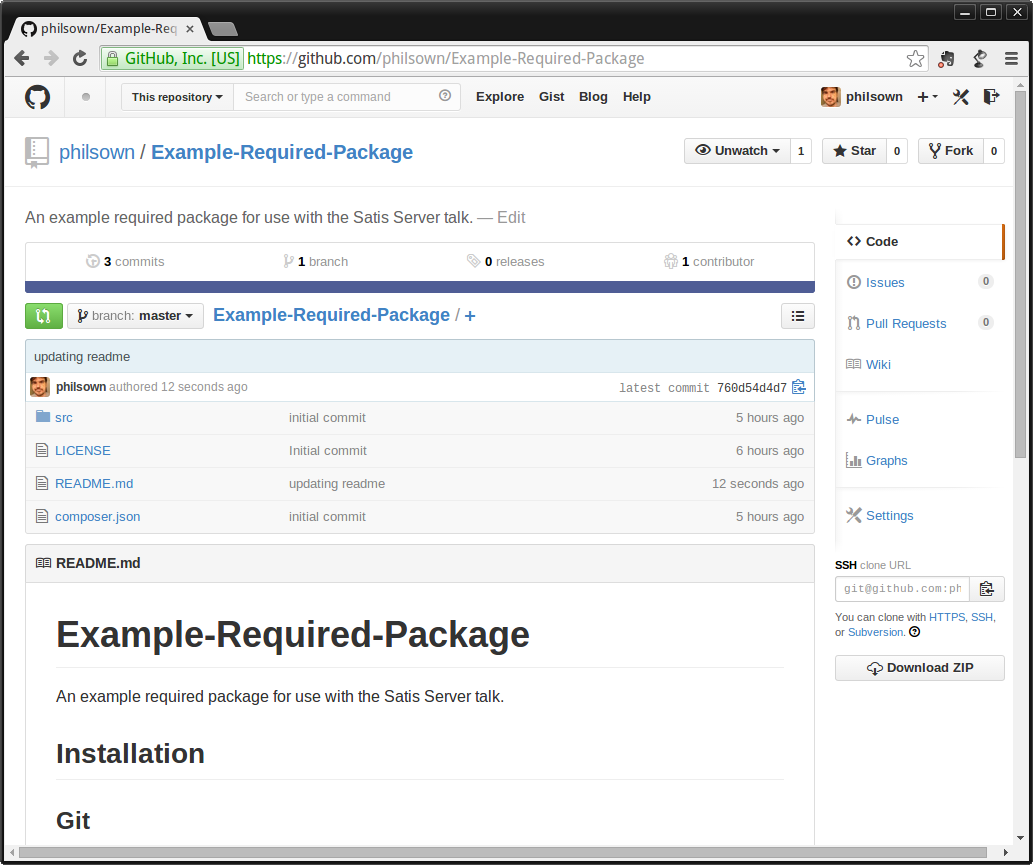
Task: Select the HTTPS clone link
Action: click(947, 617)
